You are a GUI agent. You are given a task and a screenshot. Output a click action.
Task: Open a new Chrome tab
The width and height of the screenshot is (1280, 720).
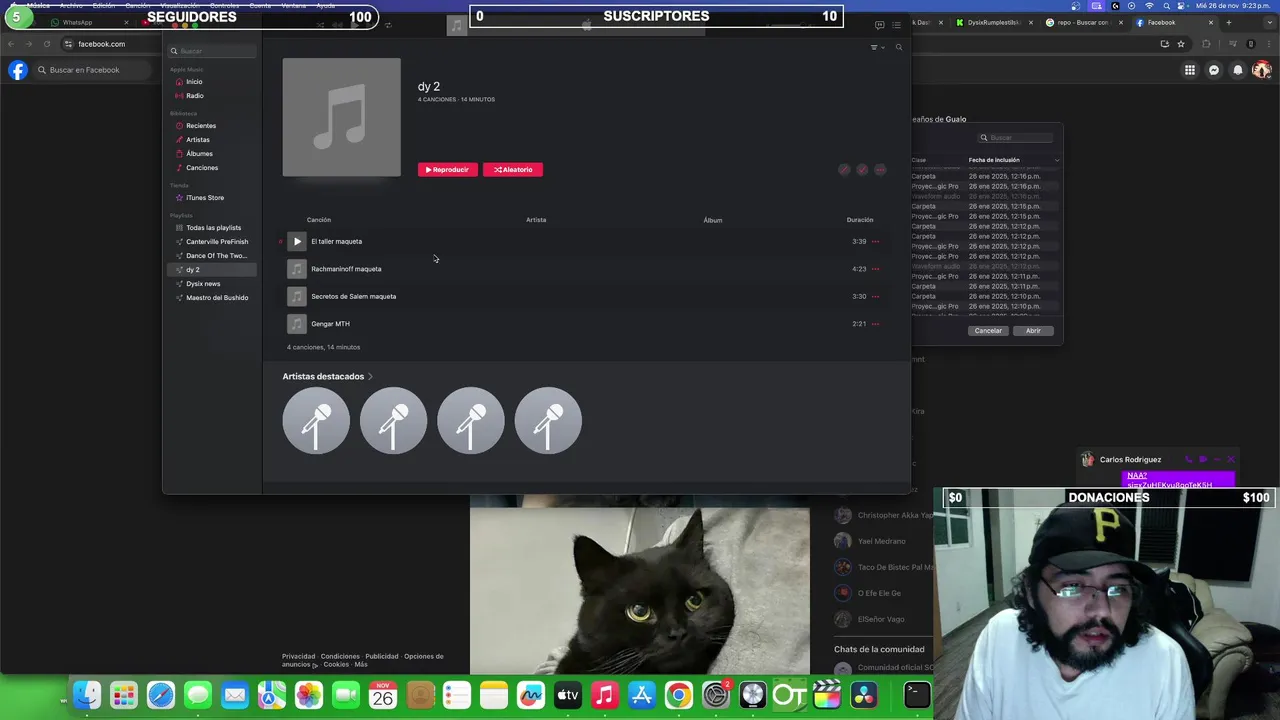pos(1230,22)
